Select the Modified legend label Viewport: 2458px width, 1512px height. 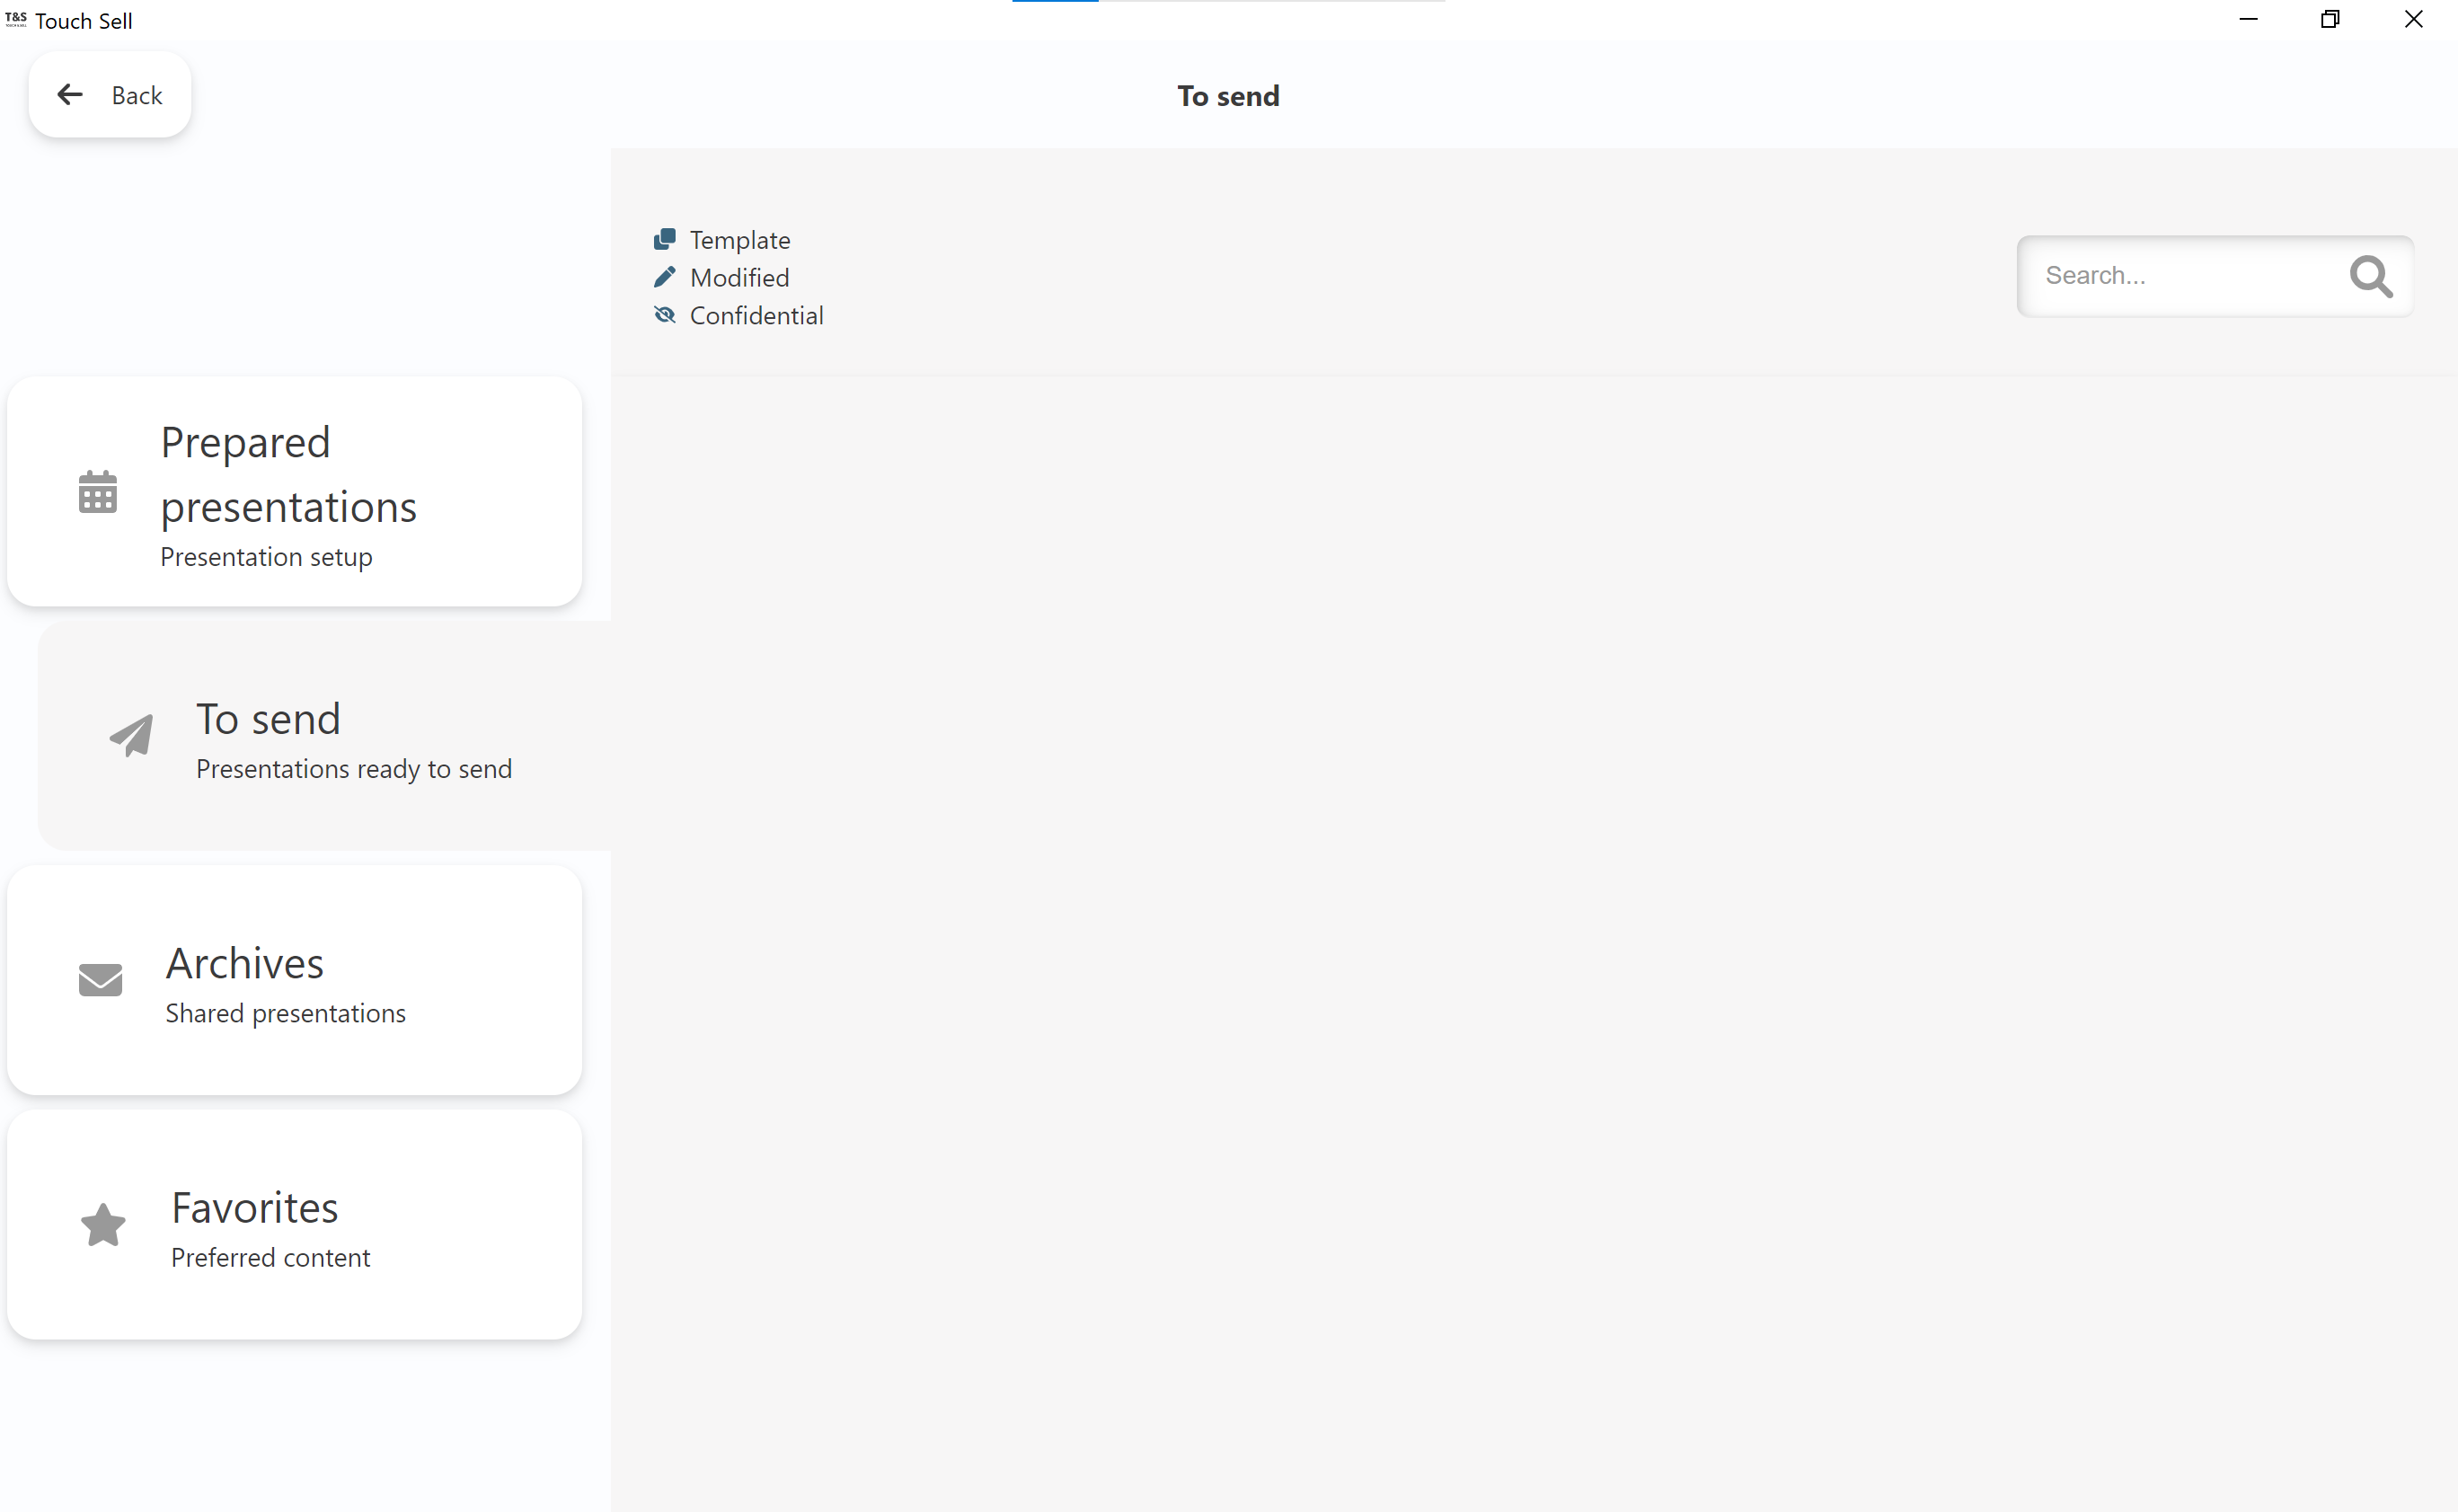point(740,278)
